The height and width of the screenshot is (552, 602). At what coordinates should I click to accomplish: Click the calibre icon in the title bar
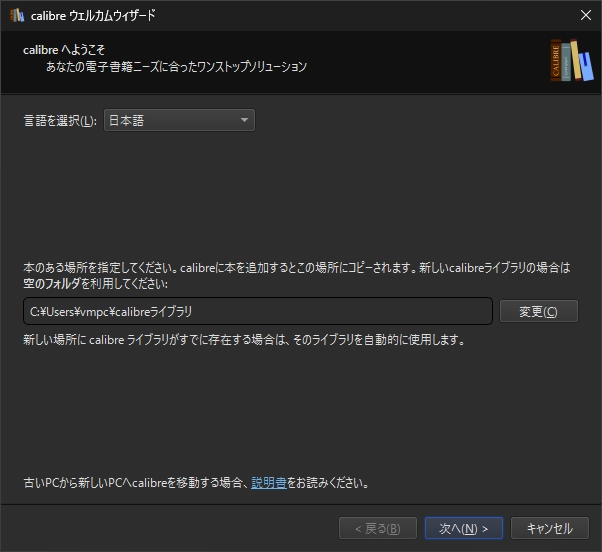[x=17, y=15]
